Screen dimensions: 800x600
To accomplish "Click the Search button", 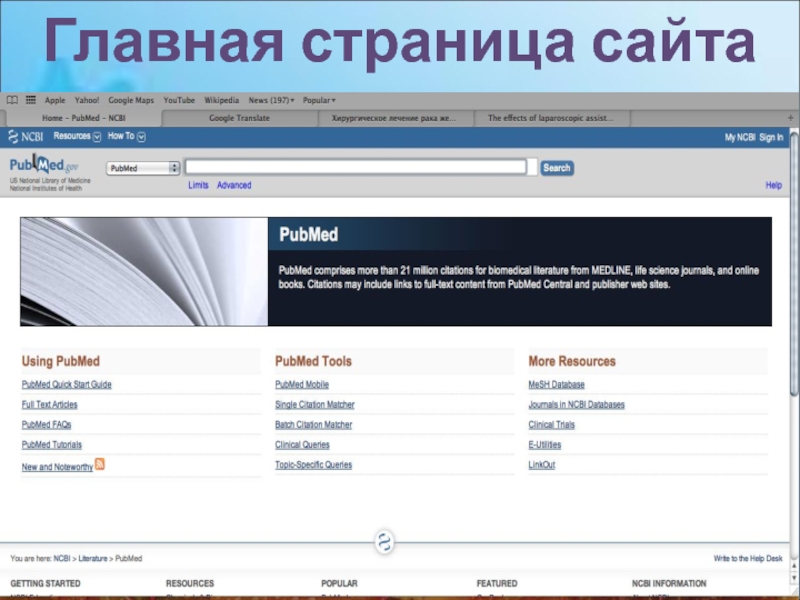I will pyautogui.click(x=557, y=168).
